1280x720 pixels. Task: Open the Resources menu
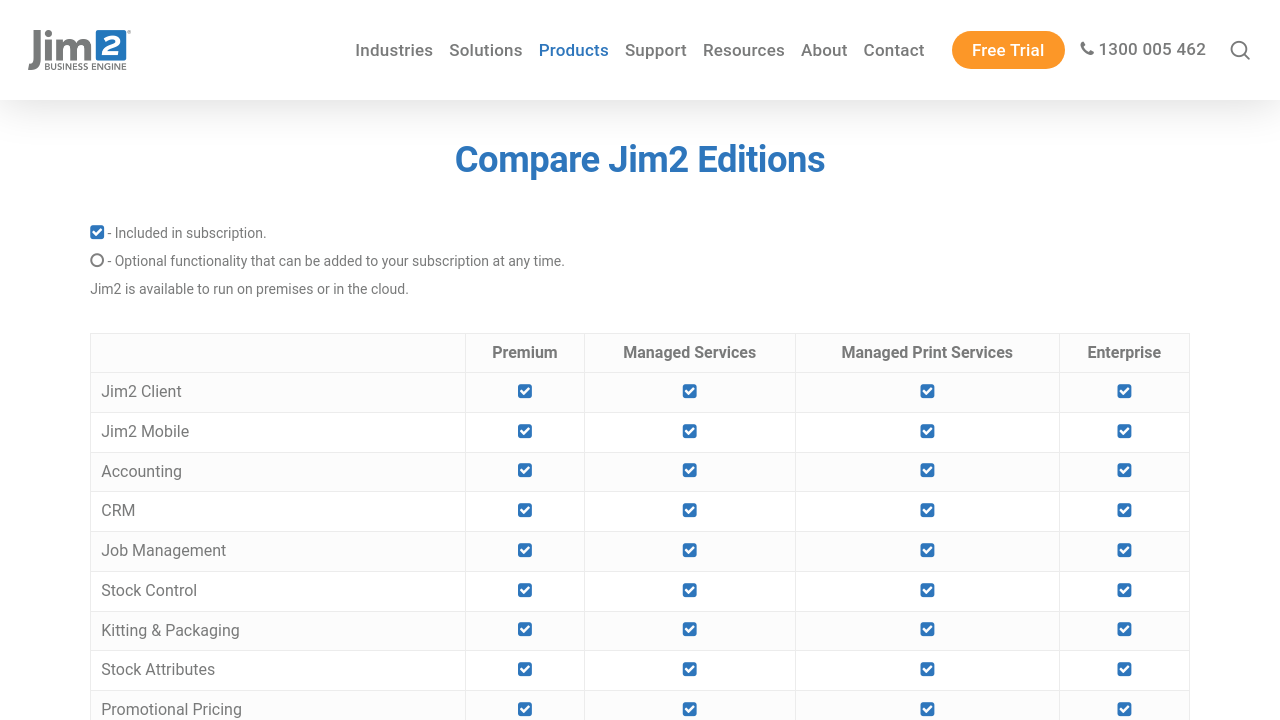click(x=744, y=50)
